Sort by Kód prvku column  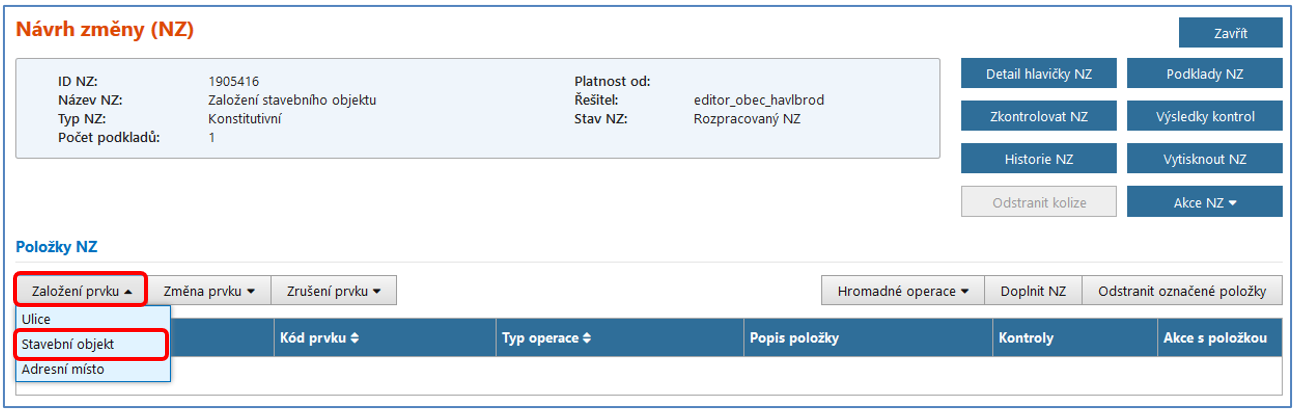pyautogui.click(x=320, y=338)
